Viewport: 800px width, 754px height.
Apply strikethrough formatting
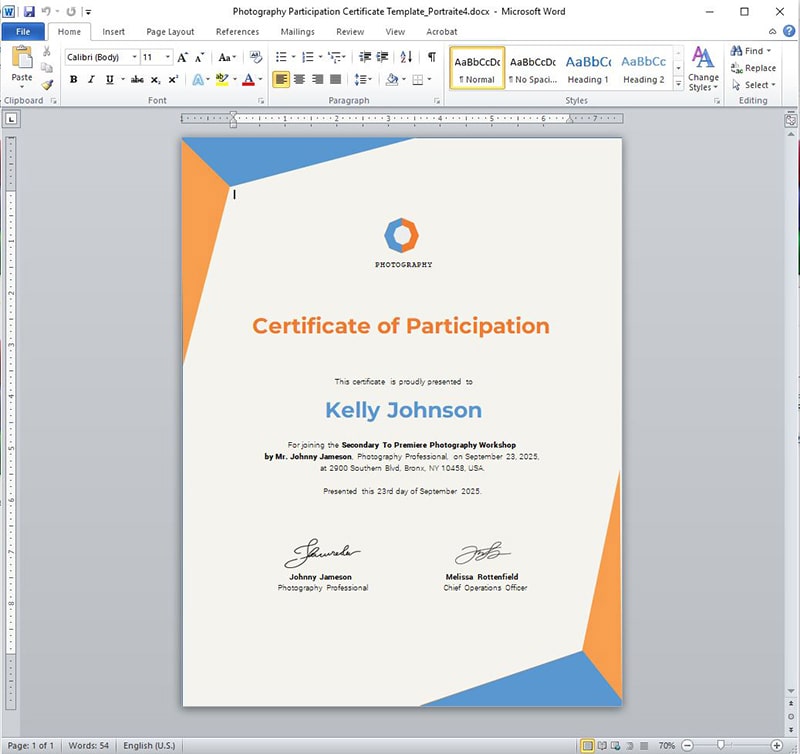[139, 80]
